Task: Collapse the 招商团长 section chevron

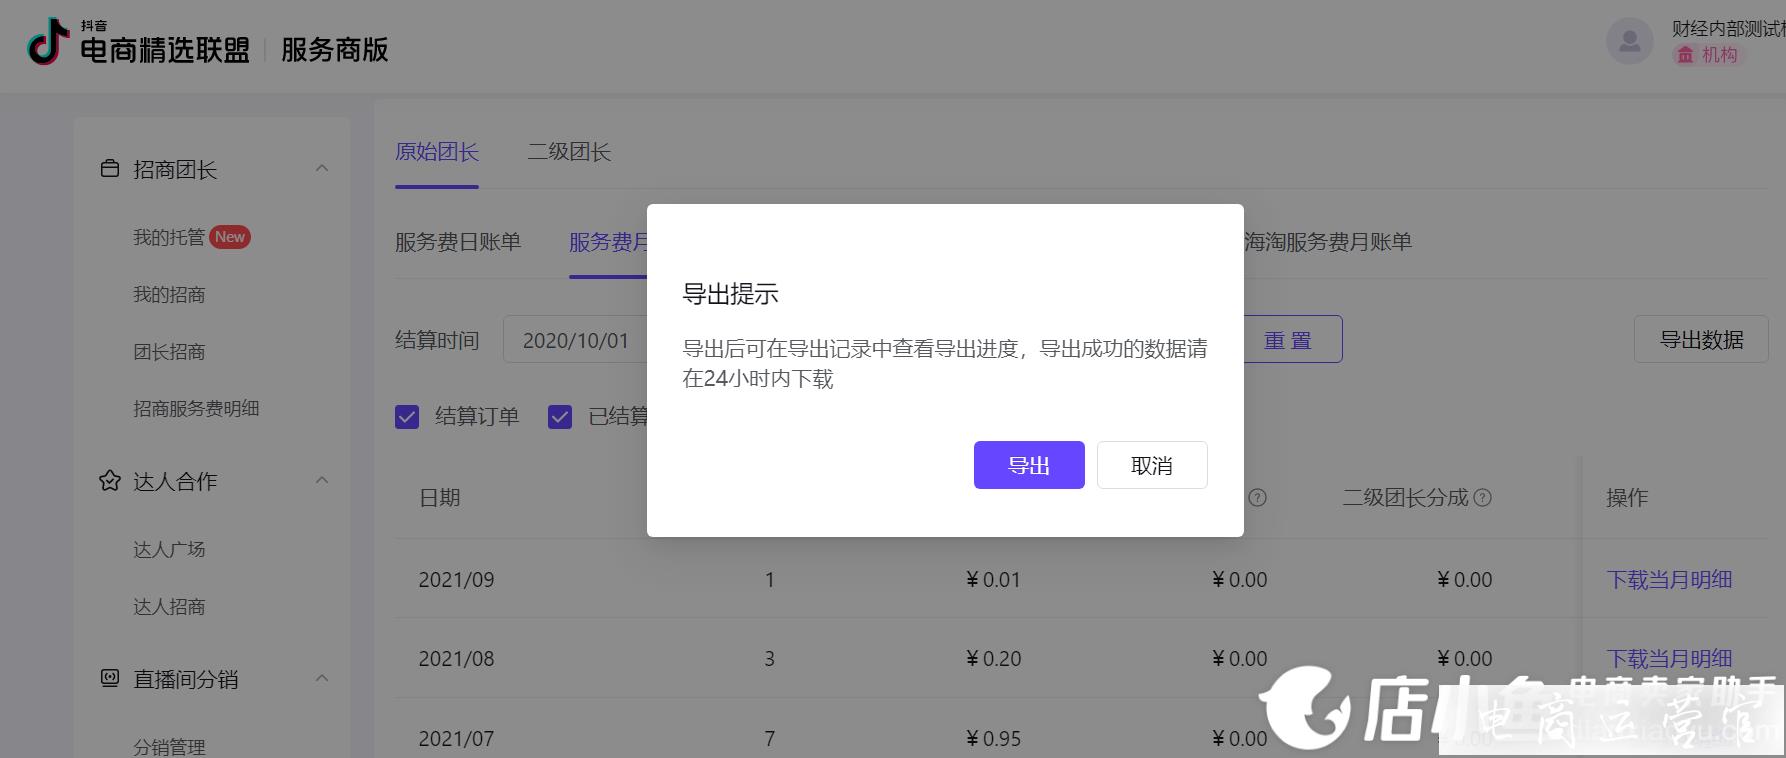Action: (322, 169)
